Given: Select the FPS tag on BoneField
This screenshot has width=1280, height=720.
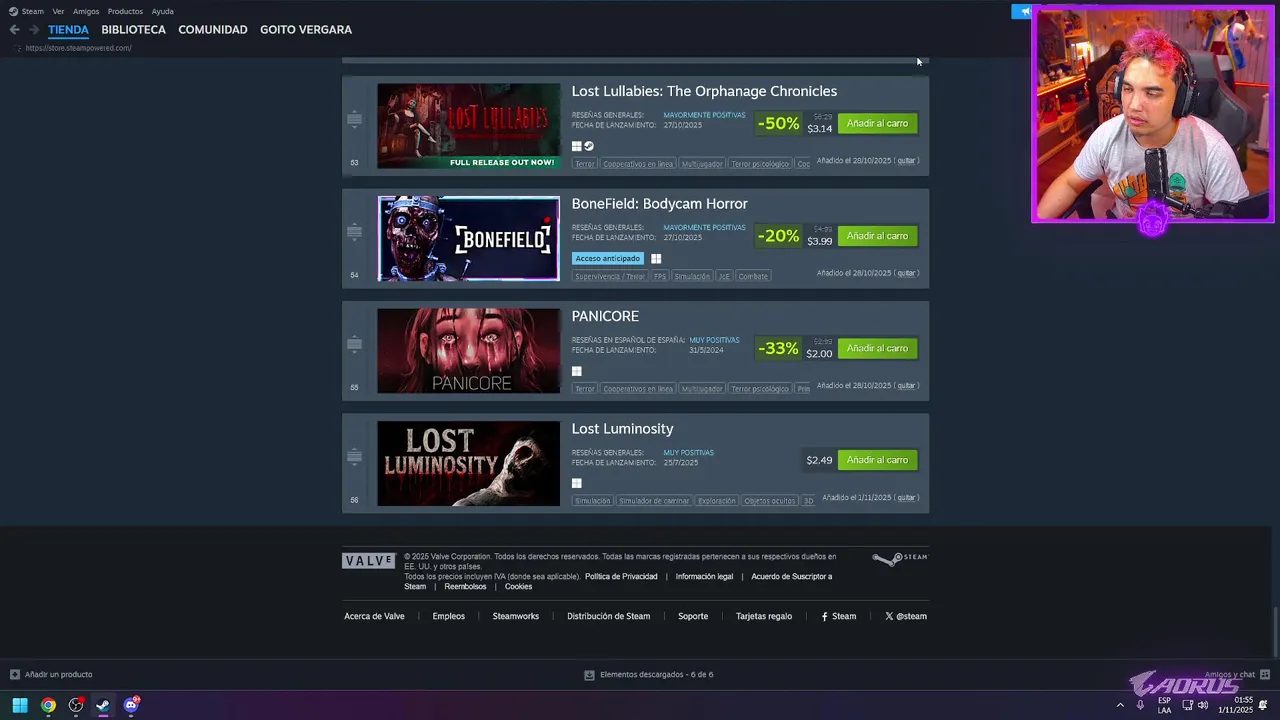Looking at the screenshot, I should click(660, 276).
